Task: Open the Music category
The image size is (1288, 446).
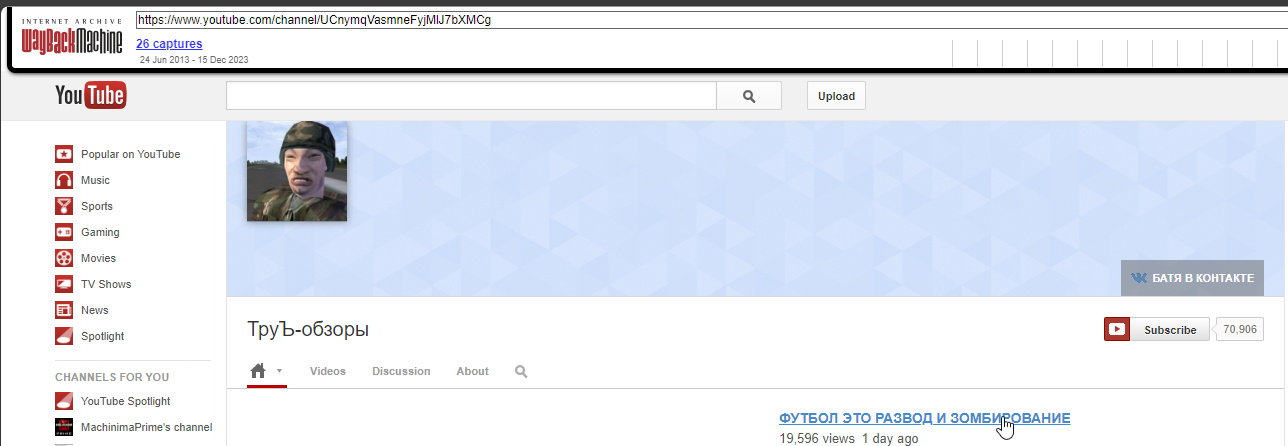Action: coord(96,180)
